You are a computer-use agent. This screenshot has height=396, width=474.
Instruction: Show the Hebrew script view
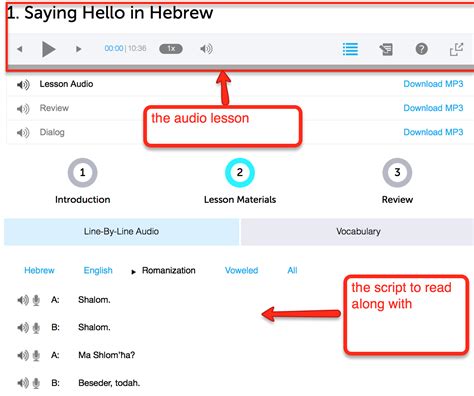(39, 270)
